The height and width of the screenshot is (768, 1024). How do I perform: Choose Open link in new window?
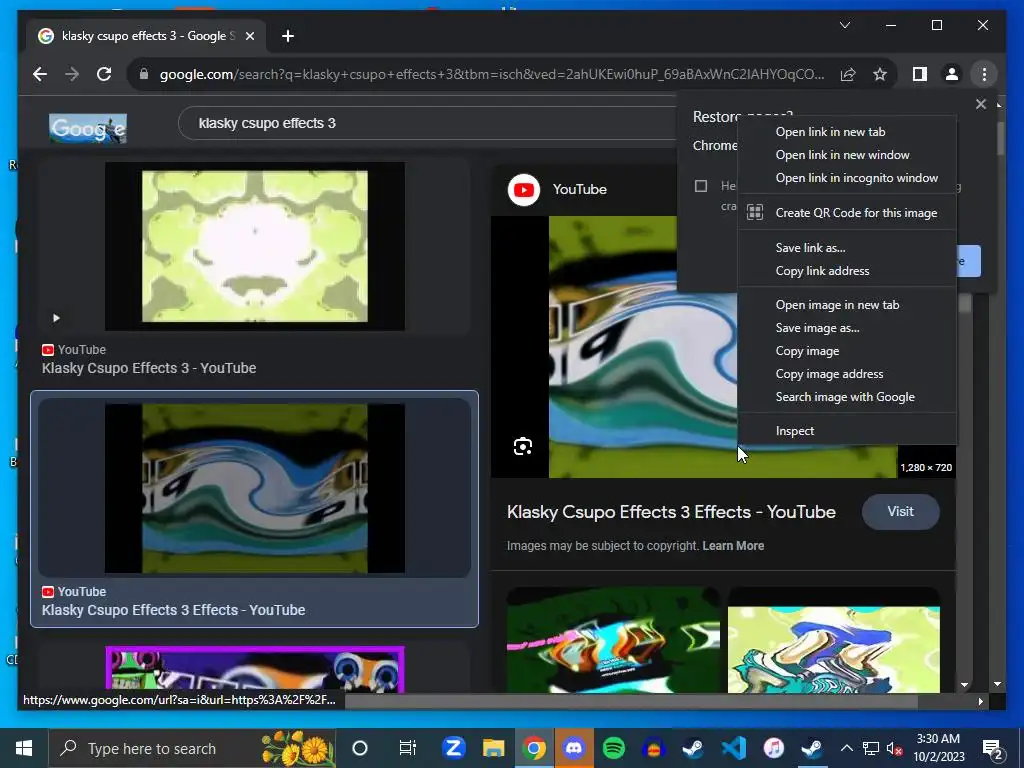pyautogui.click(x=847, y=155)
